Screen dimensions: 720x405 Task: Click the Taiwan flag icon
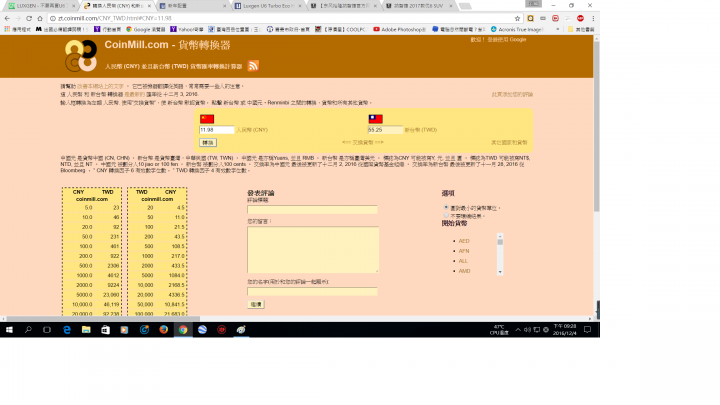(375, 119)
